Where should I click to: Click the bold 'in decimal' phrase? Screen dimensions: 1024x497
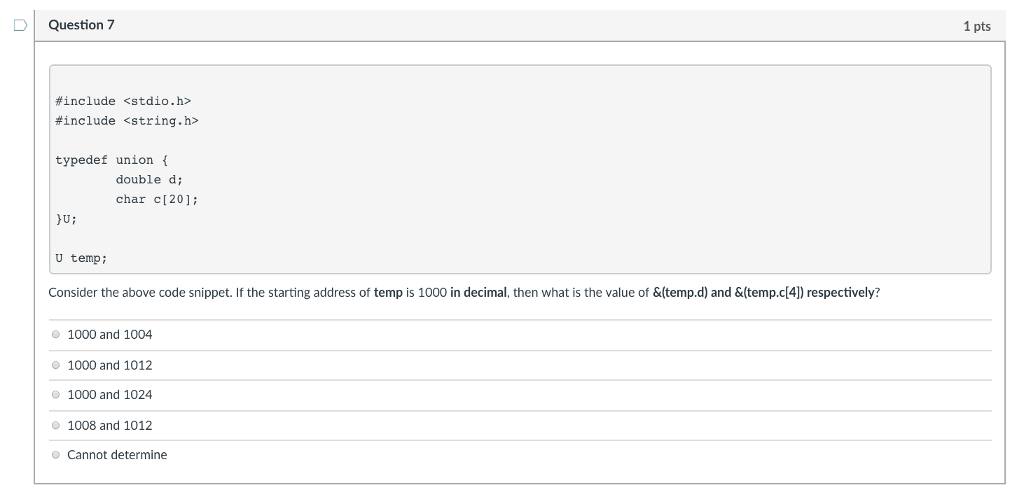(x=478, y=293)
